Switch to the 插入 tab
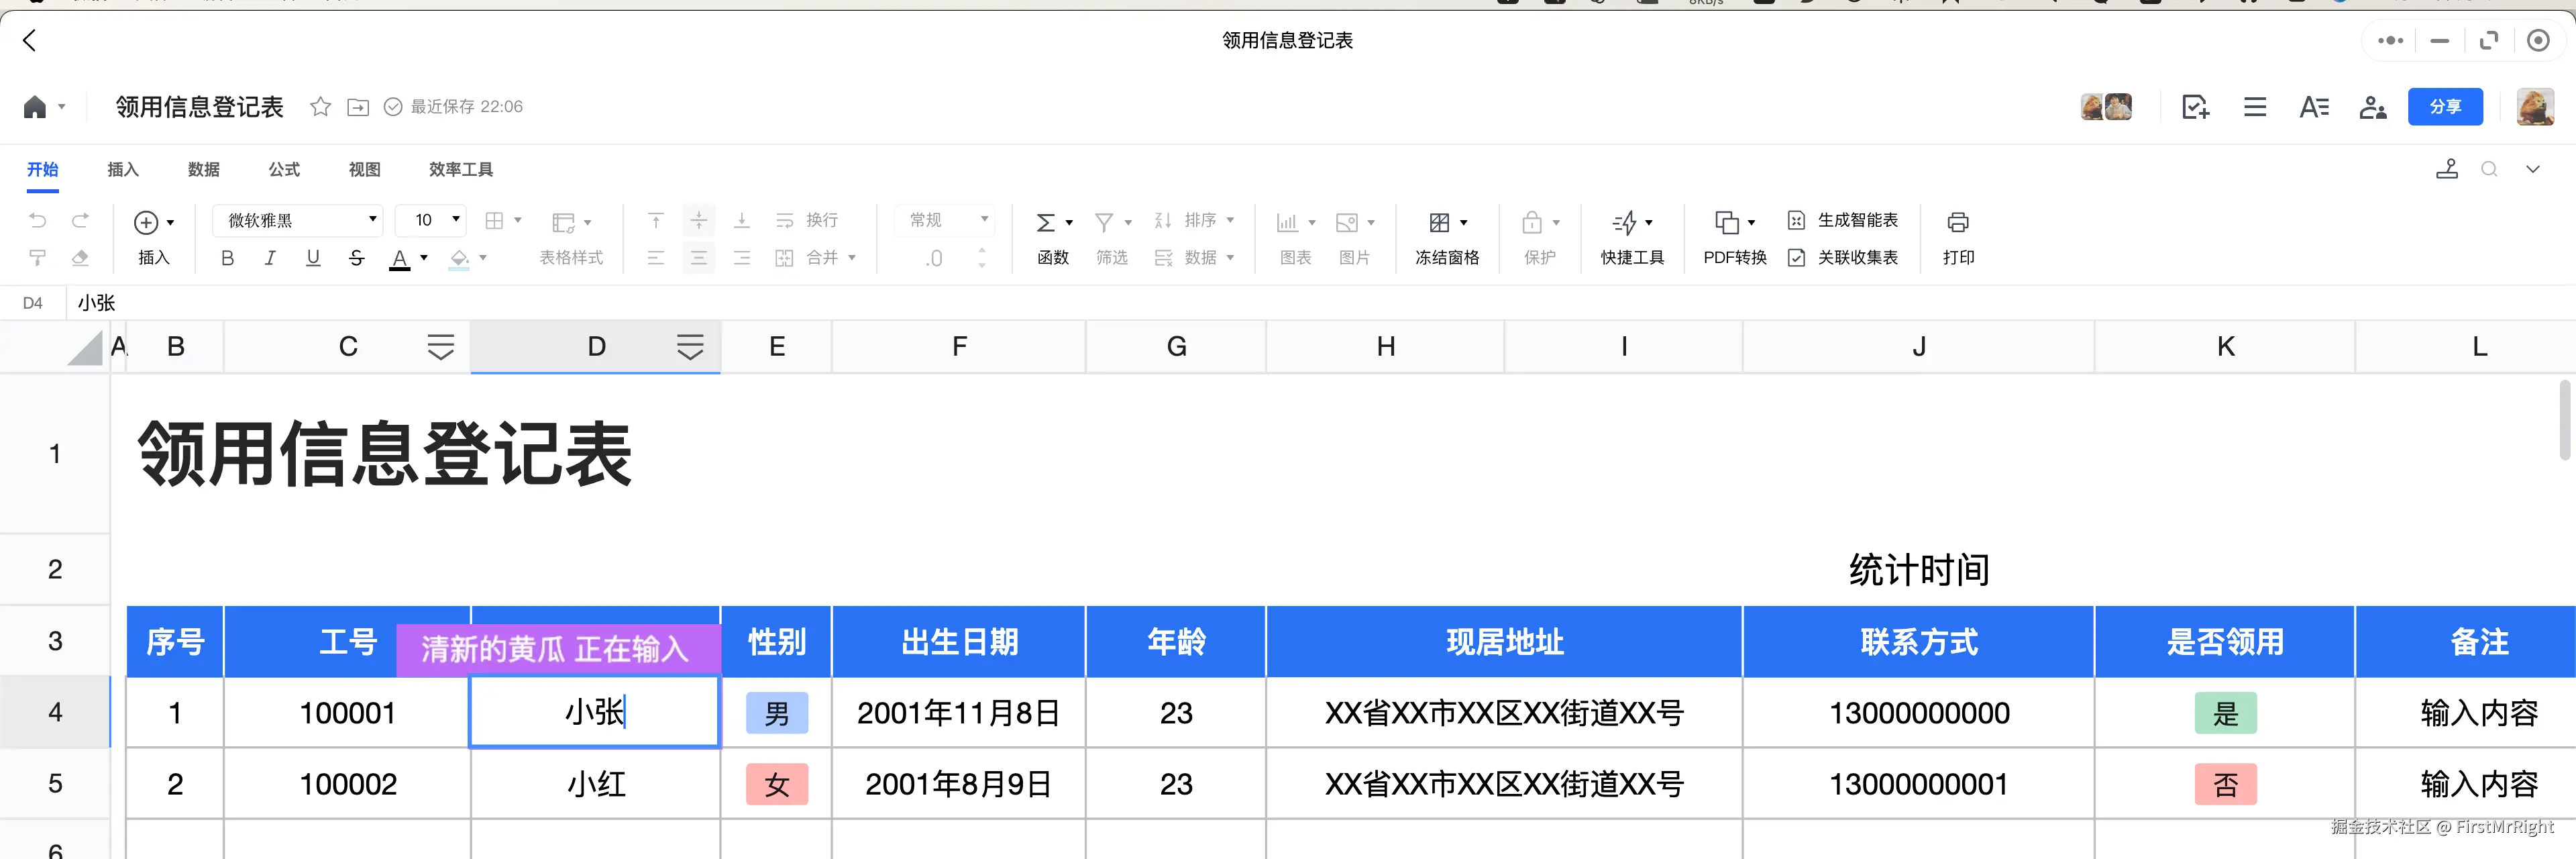The height and width of the screenshot is (859, 2576). [123, 170]
